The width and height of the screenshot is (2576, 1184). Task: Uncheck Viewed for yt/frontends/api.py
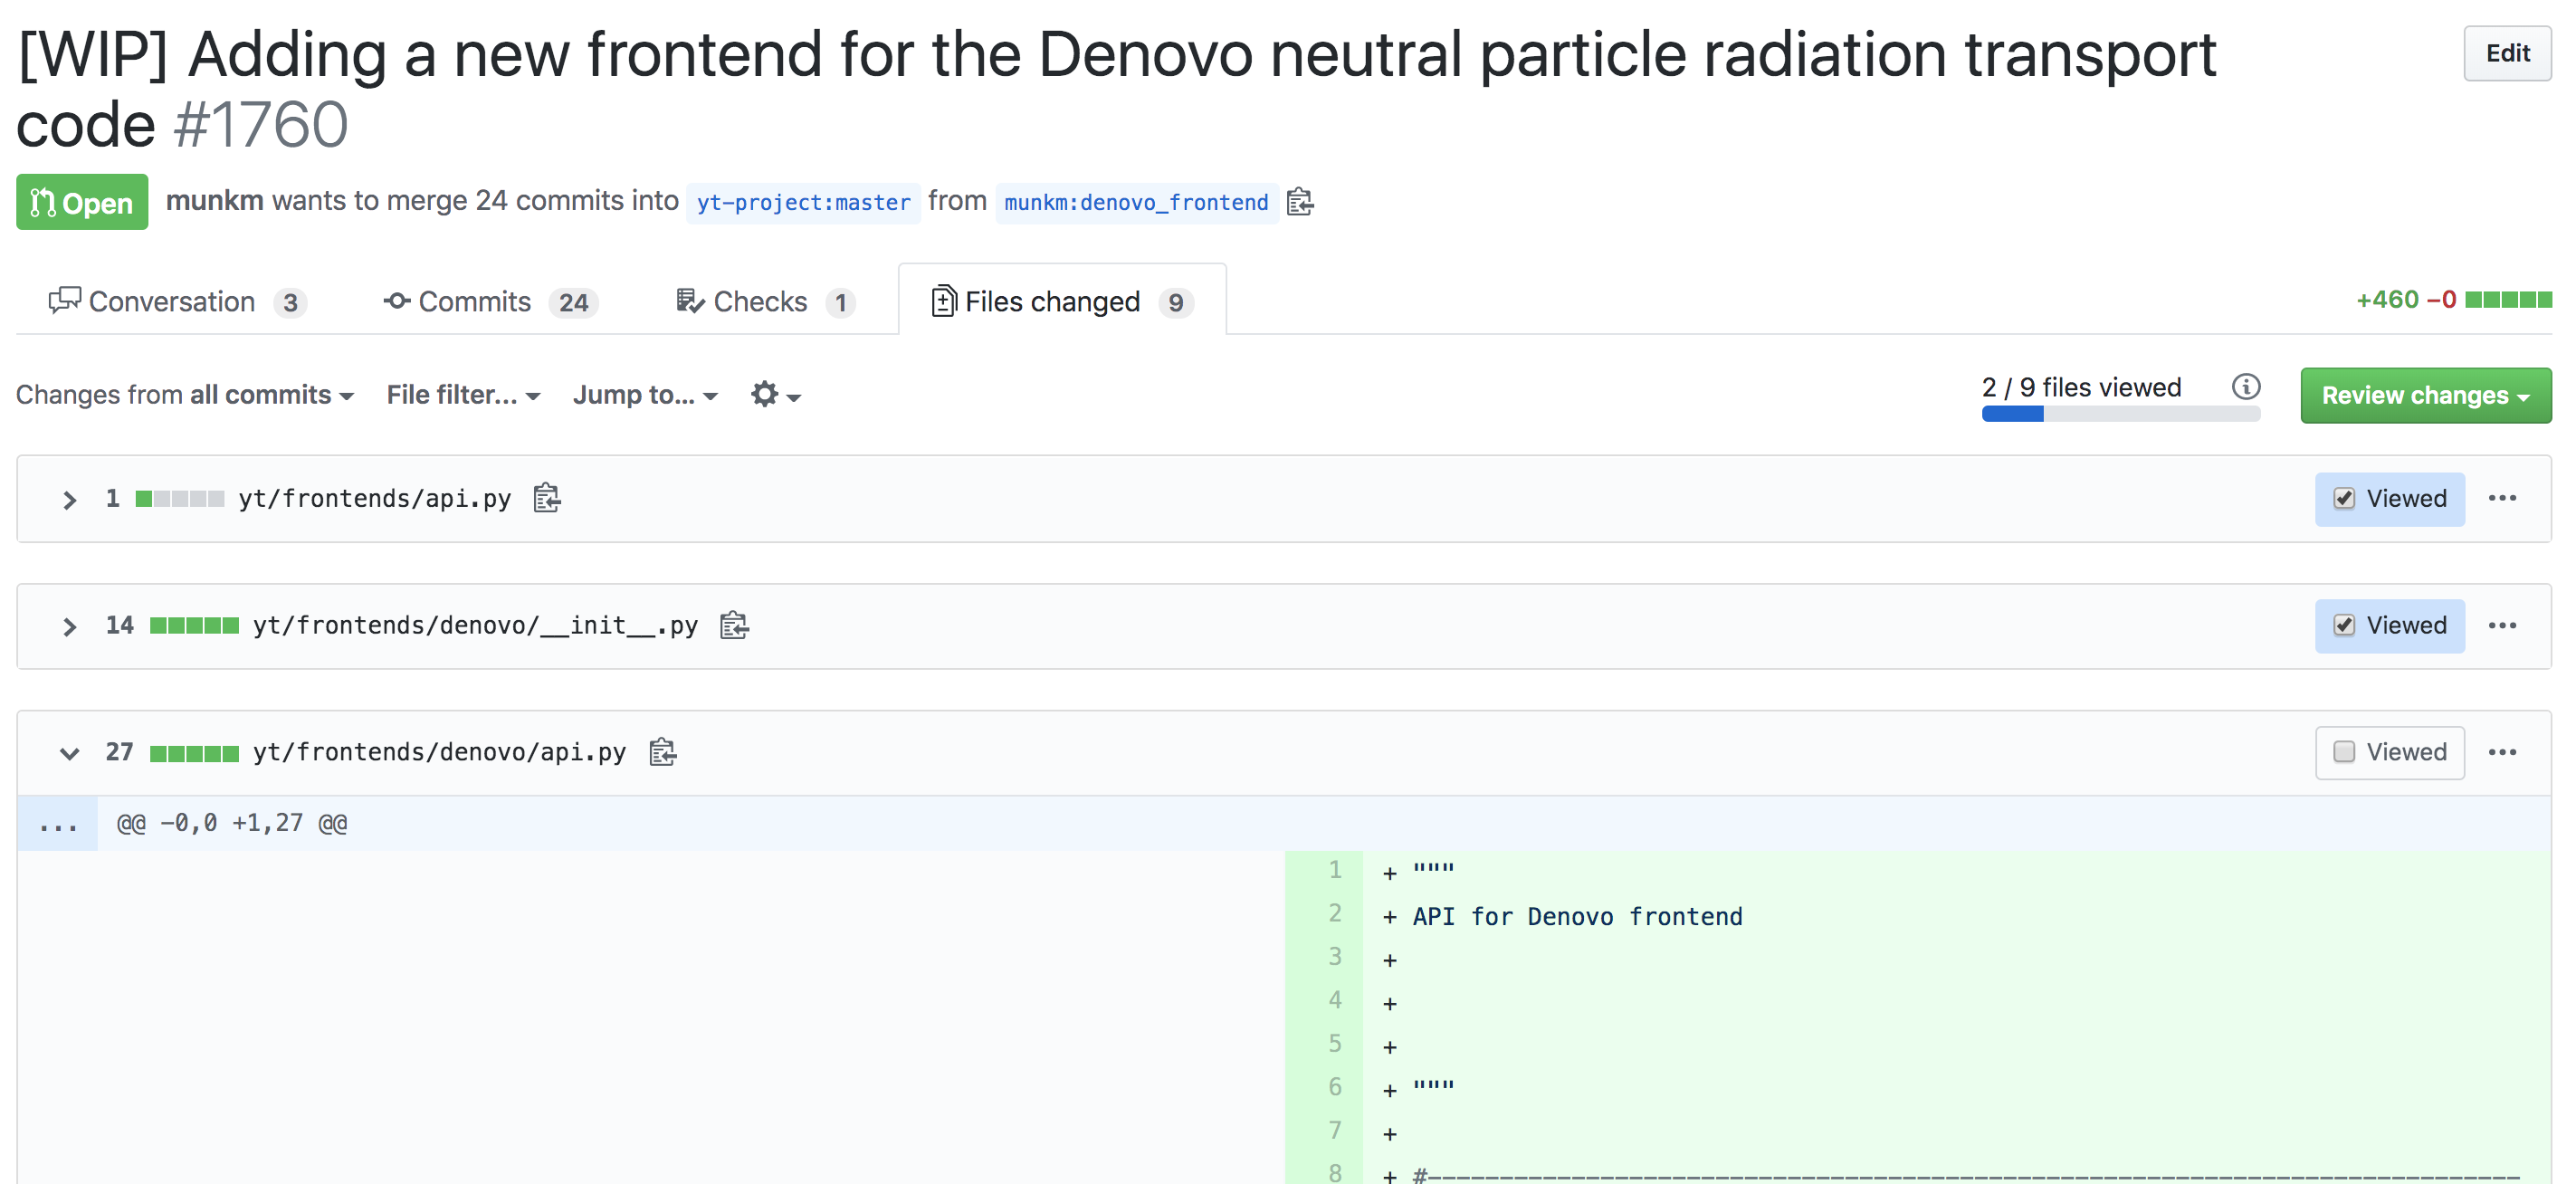[x=2344, y=498]
